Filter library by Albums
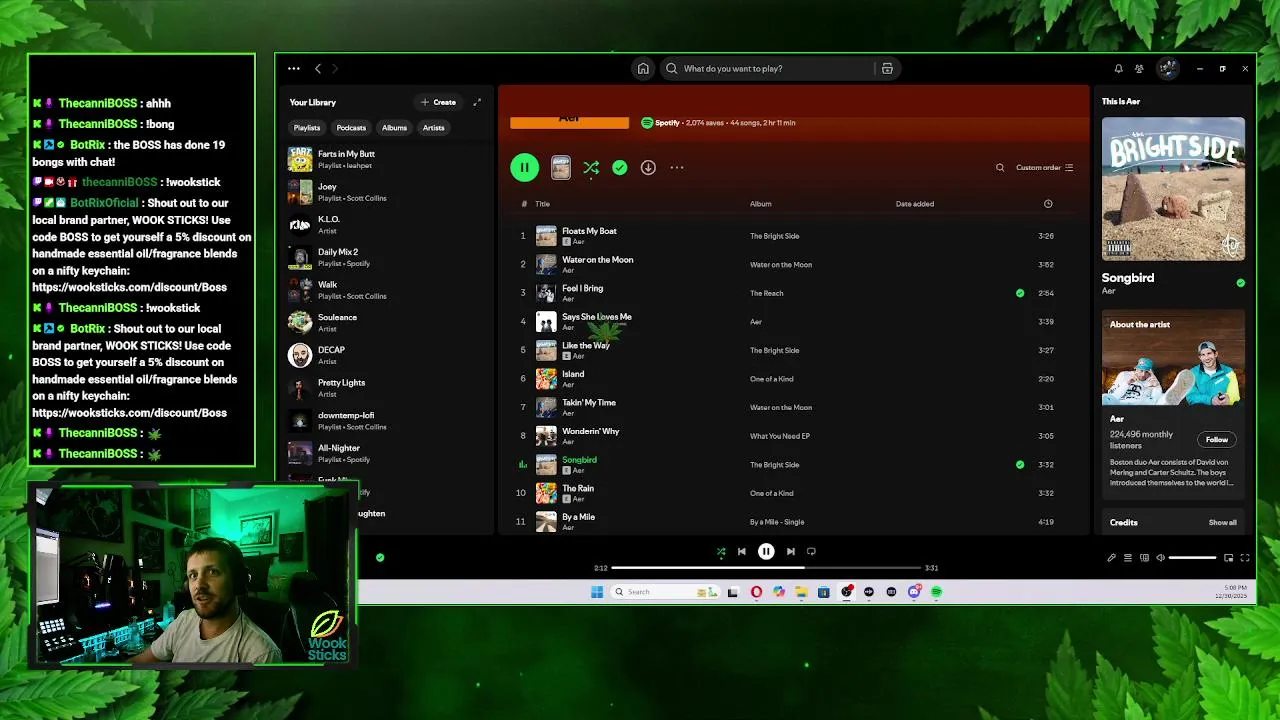 pyautogui.click(x=394, y=128)
